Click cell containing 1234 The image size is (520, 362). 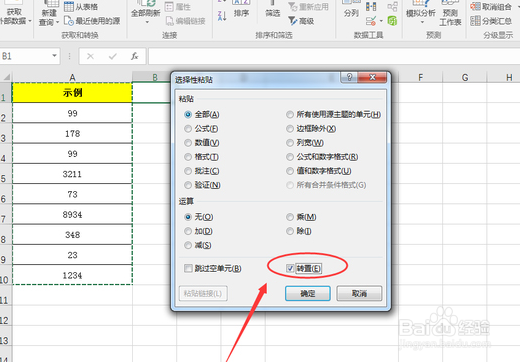pos(72,275)
